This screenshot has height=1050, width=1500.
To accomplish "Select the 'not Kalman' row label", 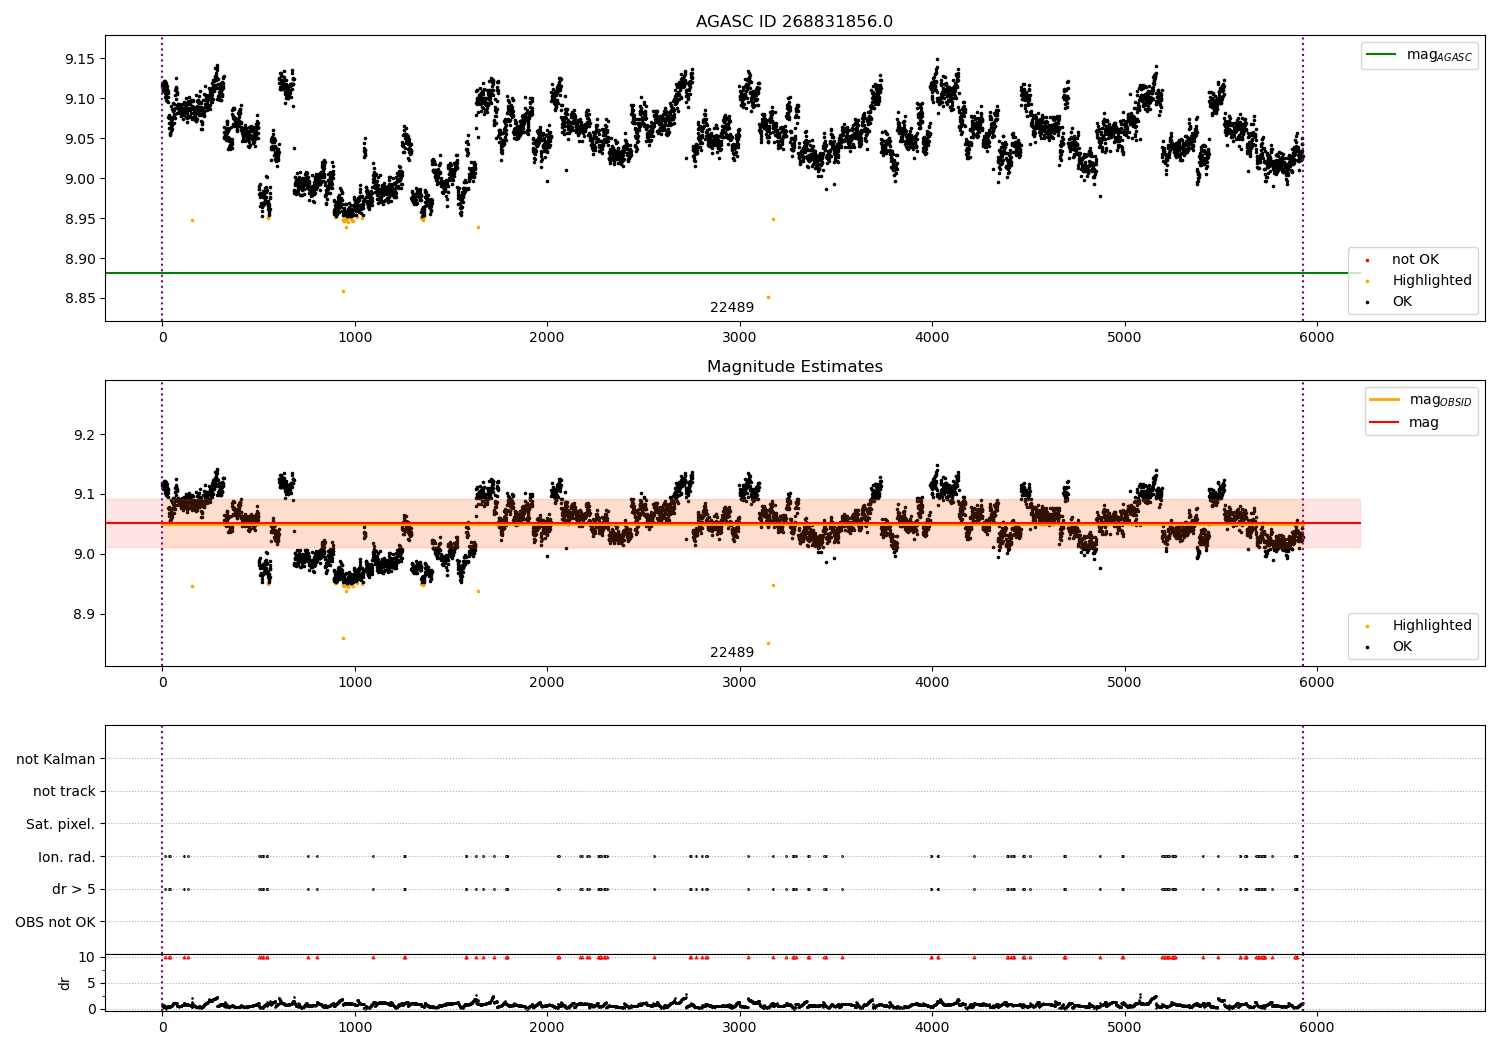I will pyautogui.click(x=56, y=760).
